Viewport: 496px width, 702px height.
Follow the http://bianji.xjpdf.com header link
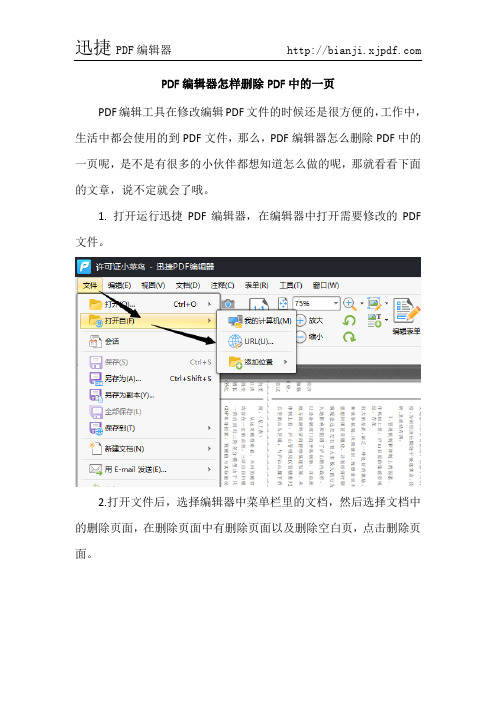[354, 50]
